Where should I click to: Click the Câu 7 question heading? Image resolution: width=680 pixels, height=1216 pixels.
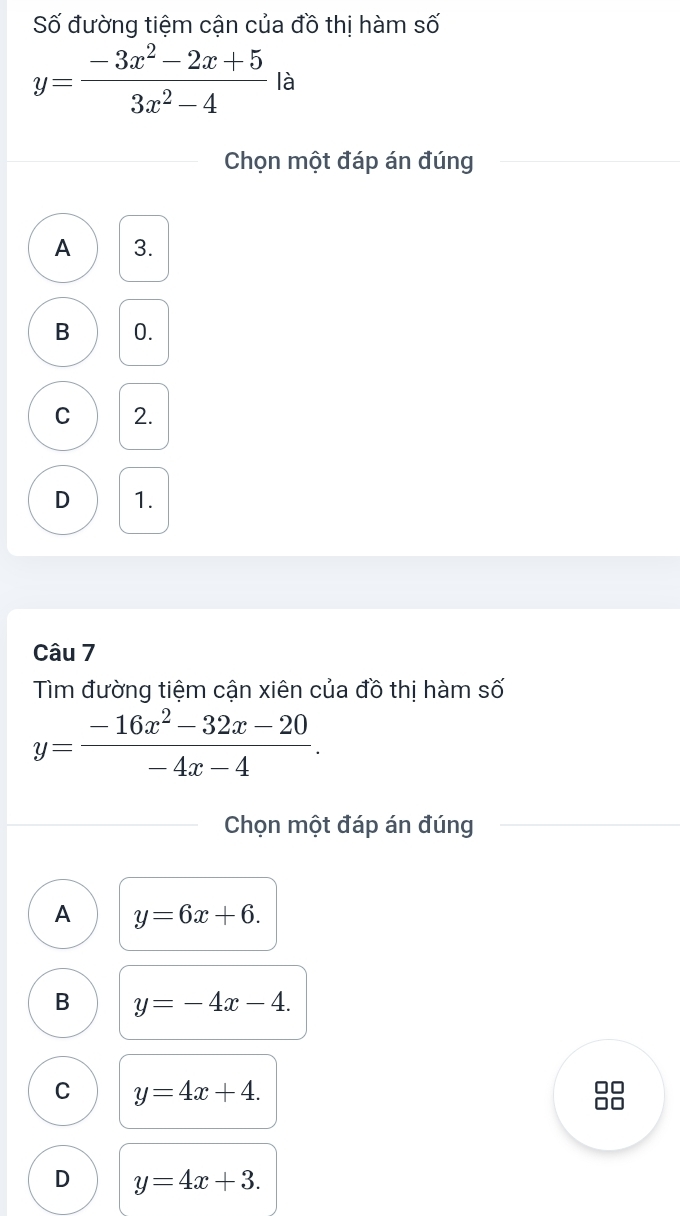pyautogui.click(x=64, y=653)
